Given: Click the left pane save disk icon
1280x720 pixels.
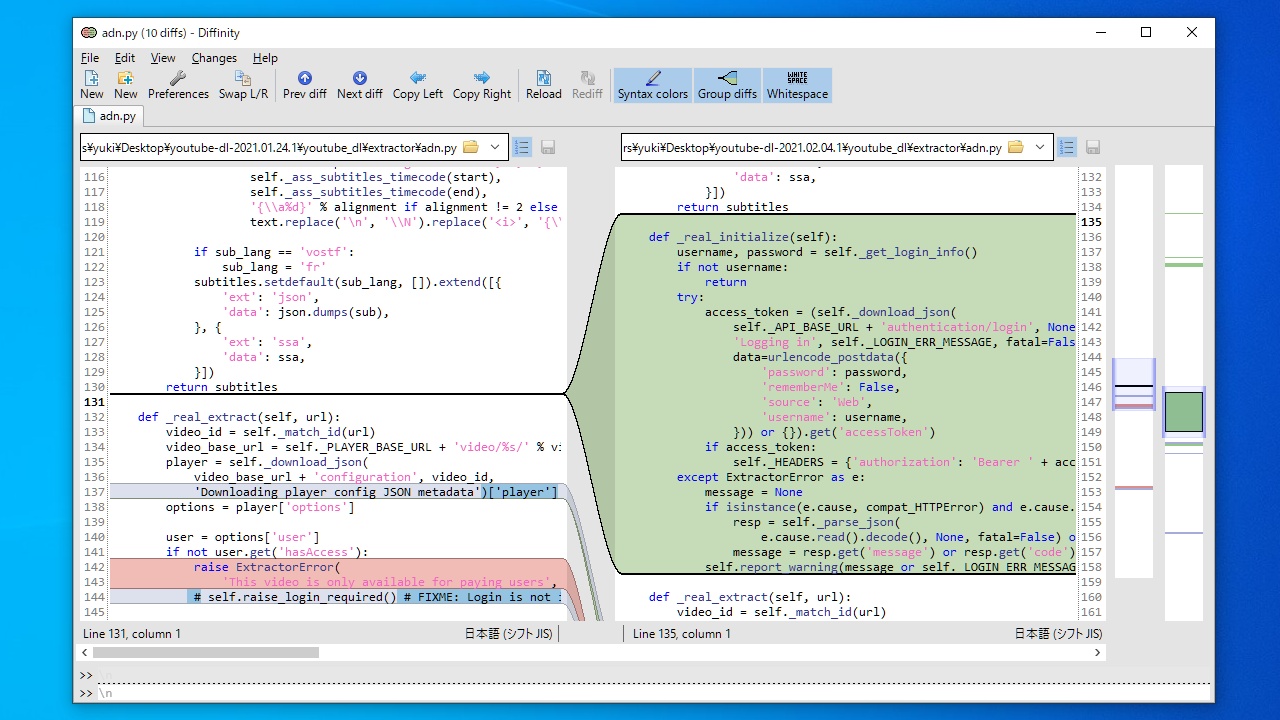Looking at the screenshot, I should [x=548, y=147].
